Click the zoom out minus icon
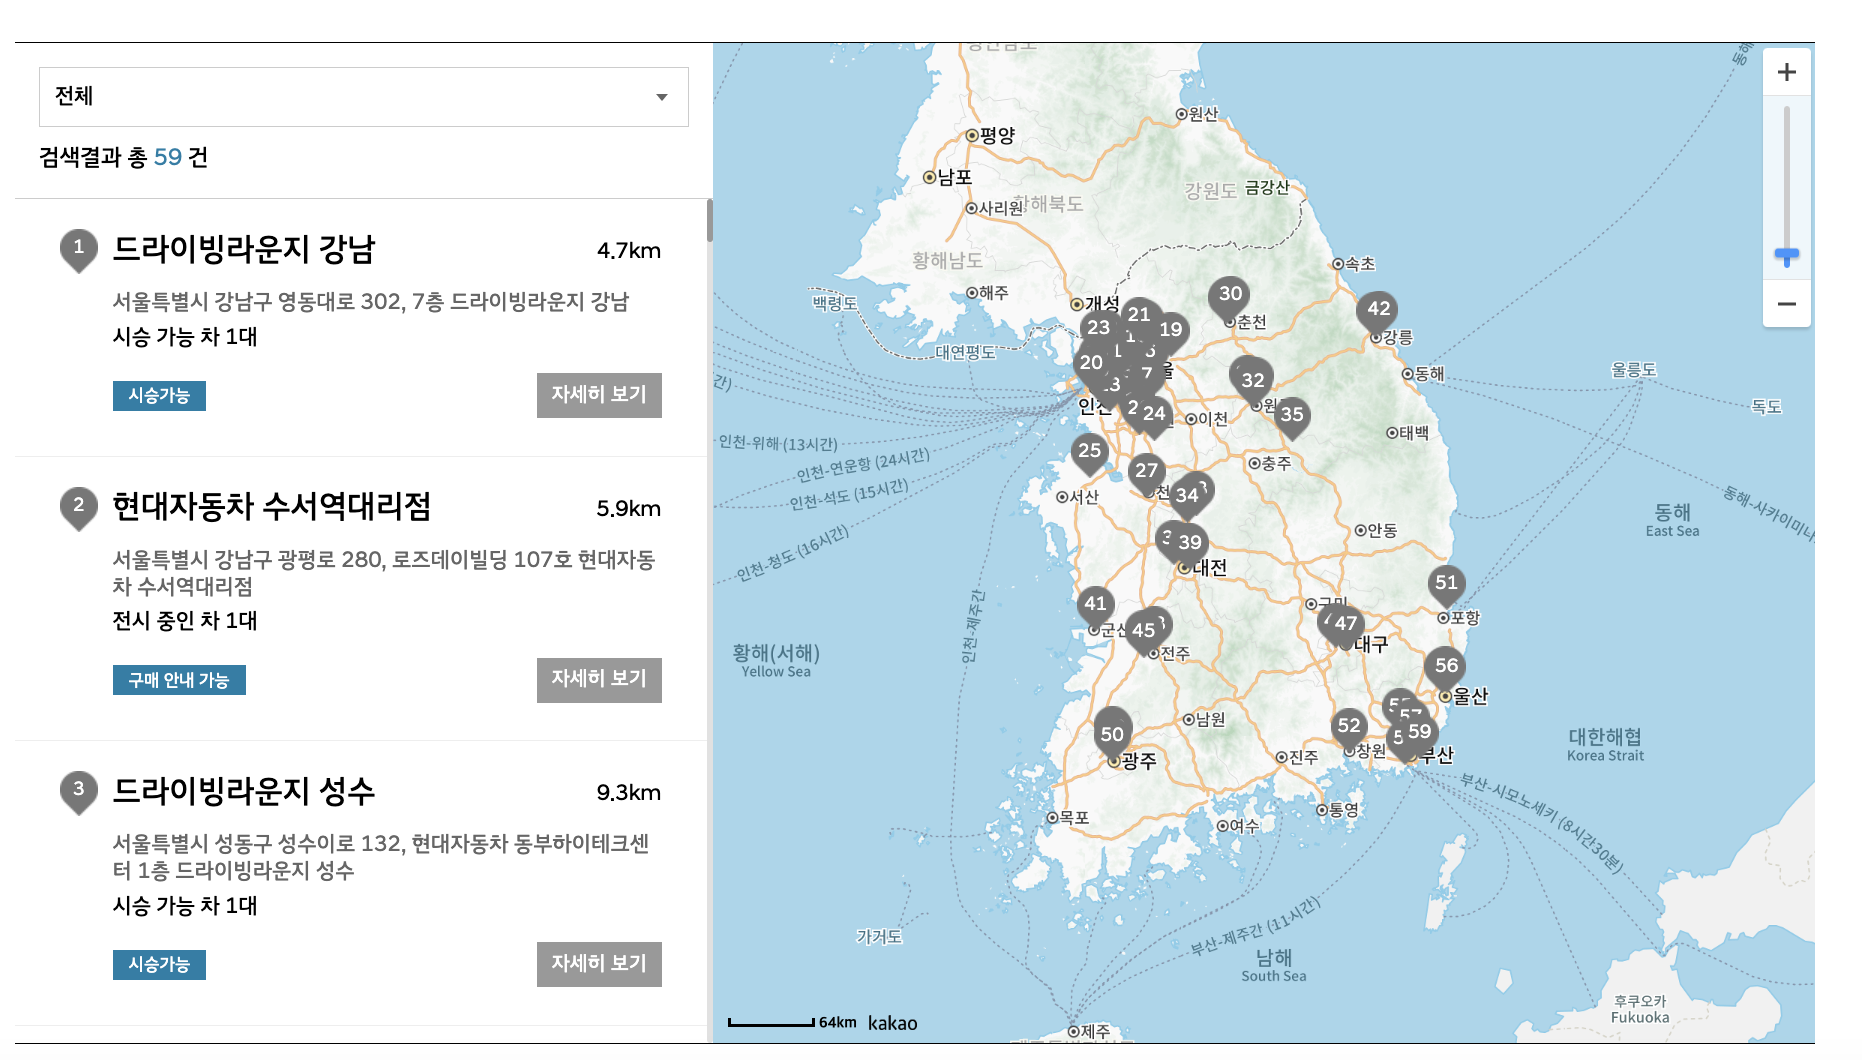The width and height of the screenshot is (1862, 1060). click(x=1787, y=305)
